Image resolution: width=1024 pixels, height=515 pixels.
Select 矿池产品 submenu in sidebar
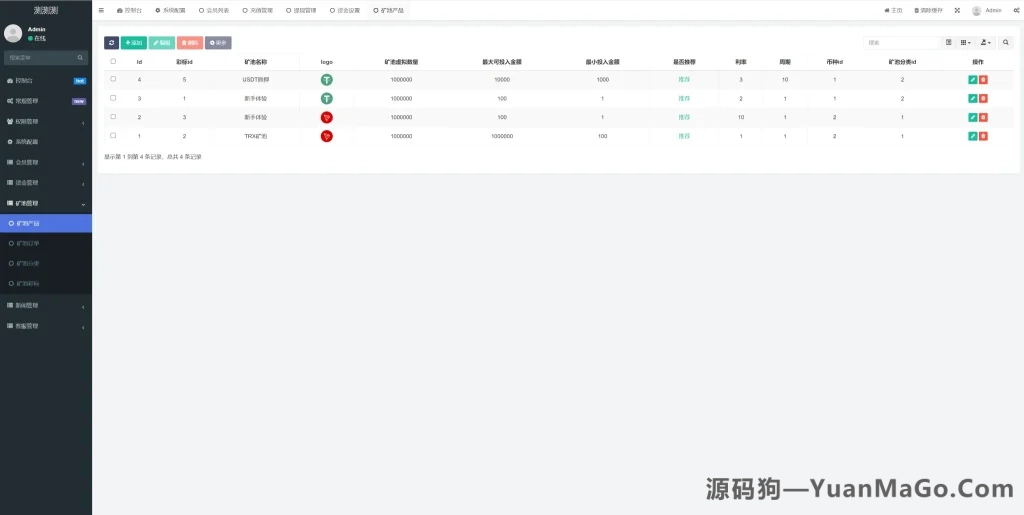point(46,223)
